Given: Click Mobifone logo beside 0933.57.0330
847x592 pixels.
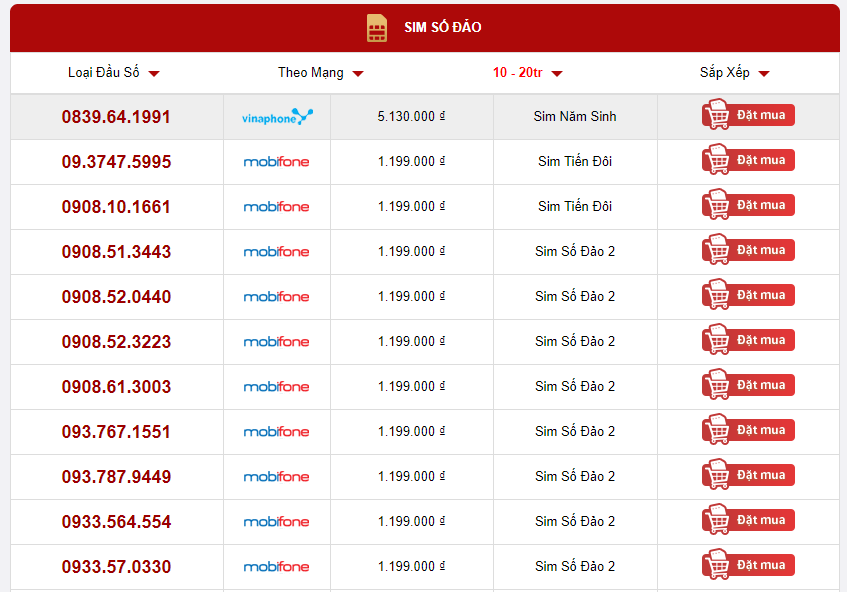Looking at the screenshot, I should coord(277,567).
